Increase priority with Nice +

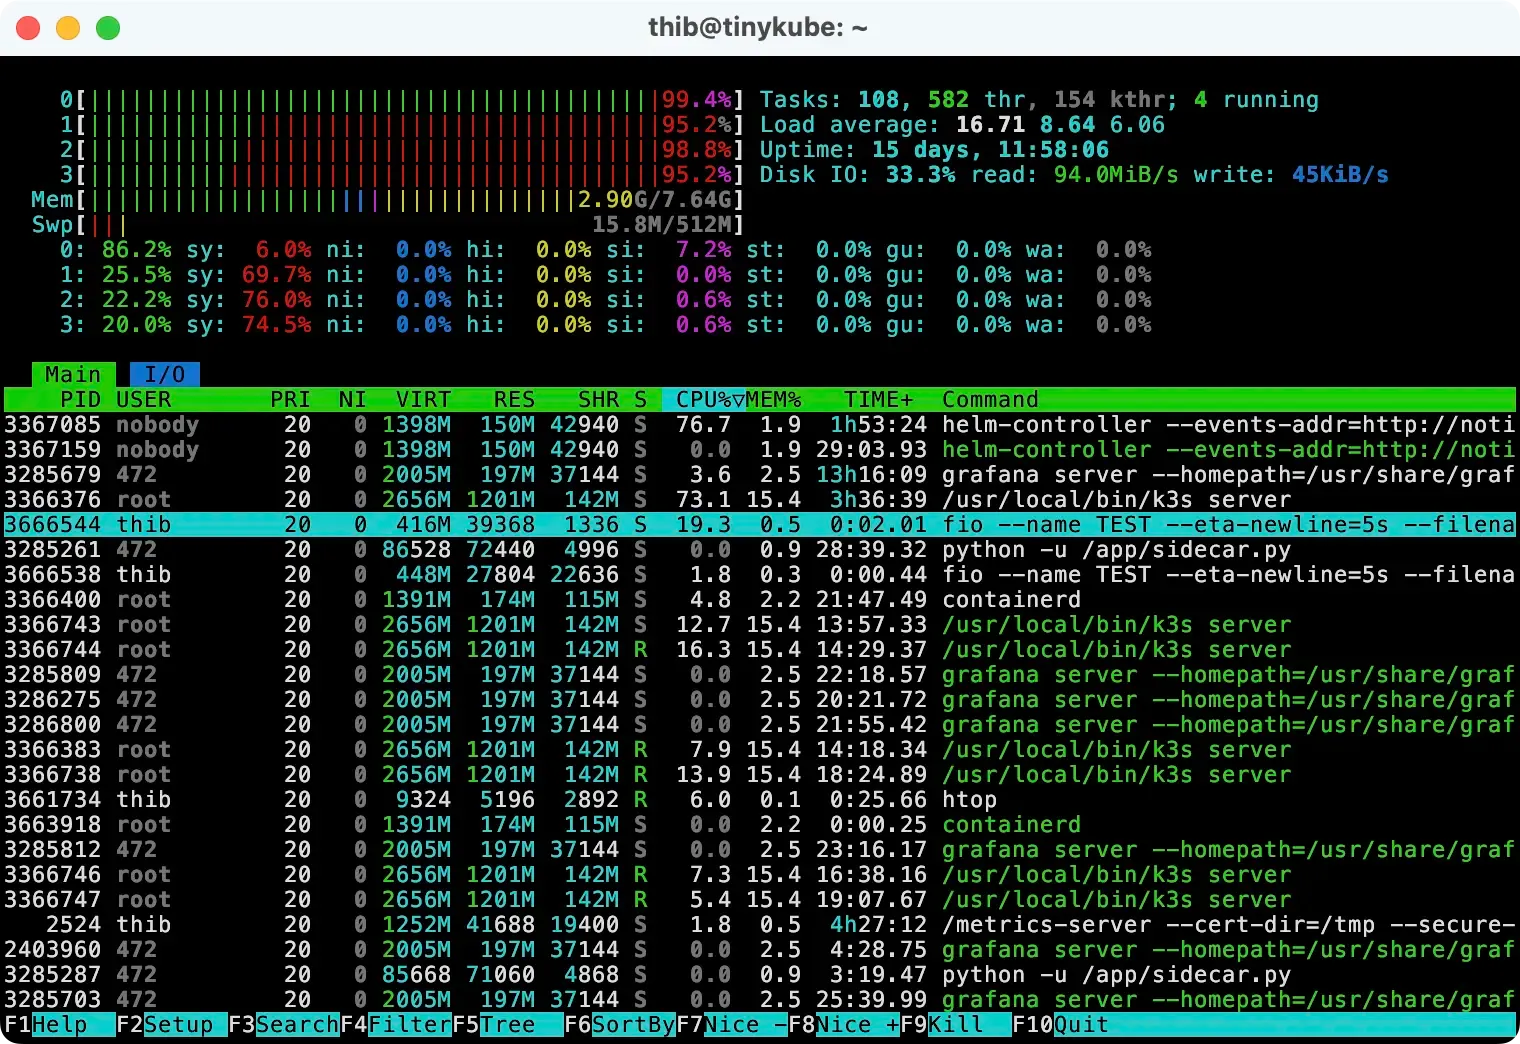[x=855, y=1025]
